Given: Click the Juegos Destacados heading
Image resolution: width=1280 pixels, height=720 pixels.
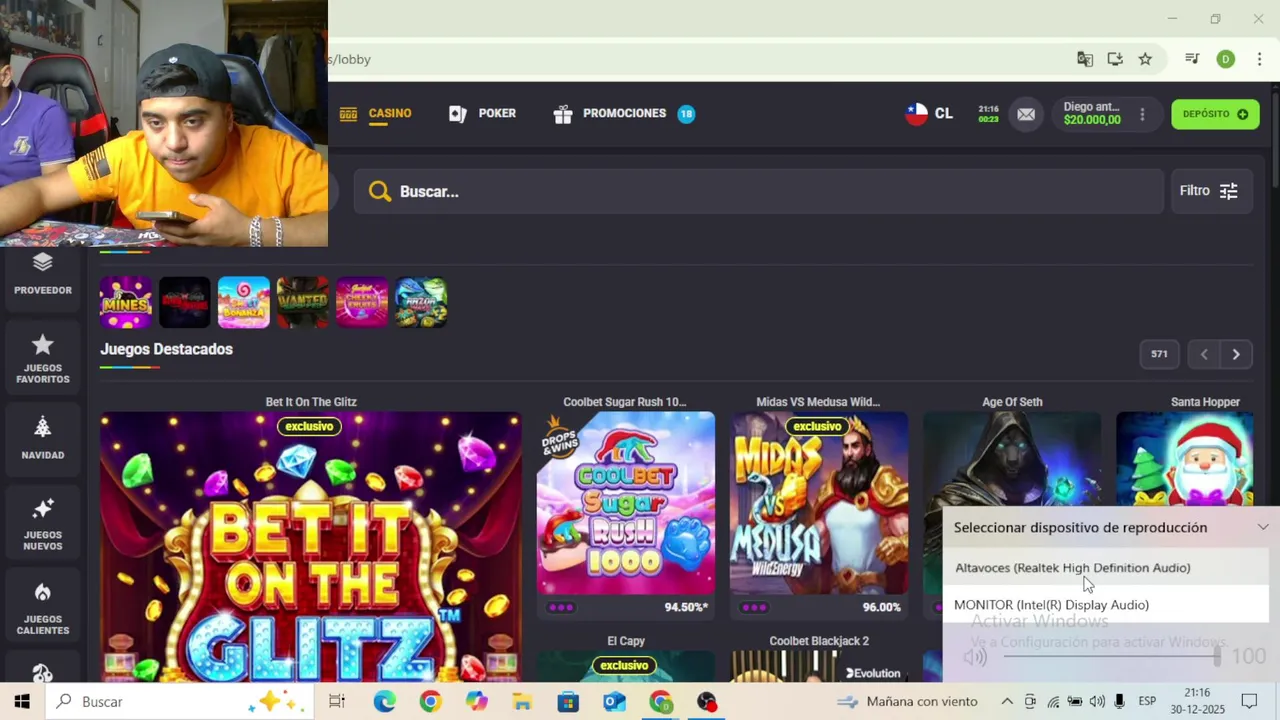Looking at the screenshot, I should click(x=166, y=349).
